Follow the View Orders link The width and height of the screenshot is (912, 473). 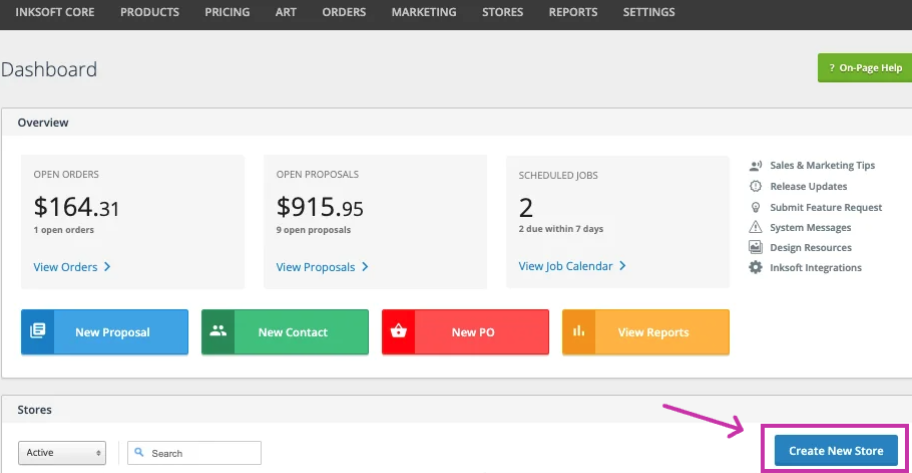coord(71,267)
